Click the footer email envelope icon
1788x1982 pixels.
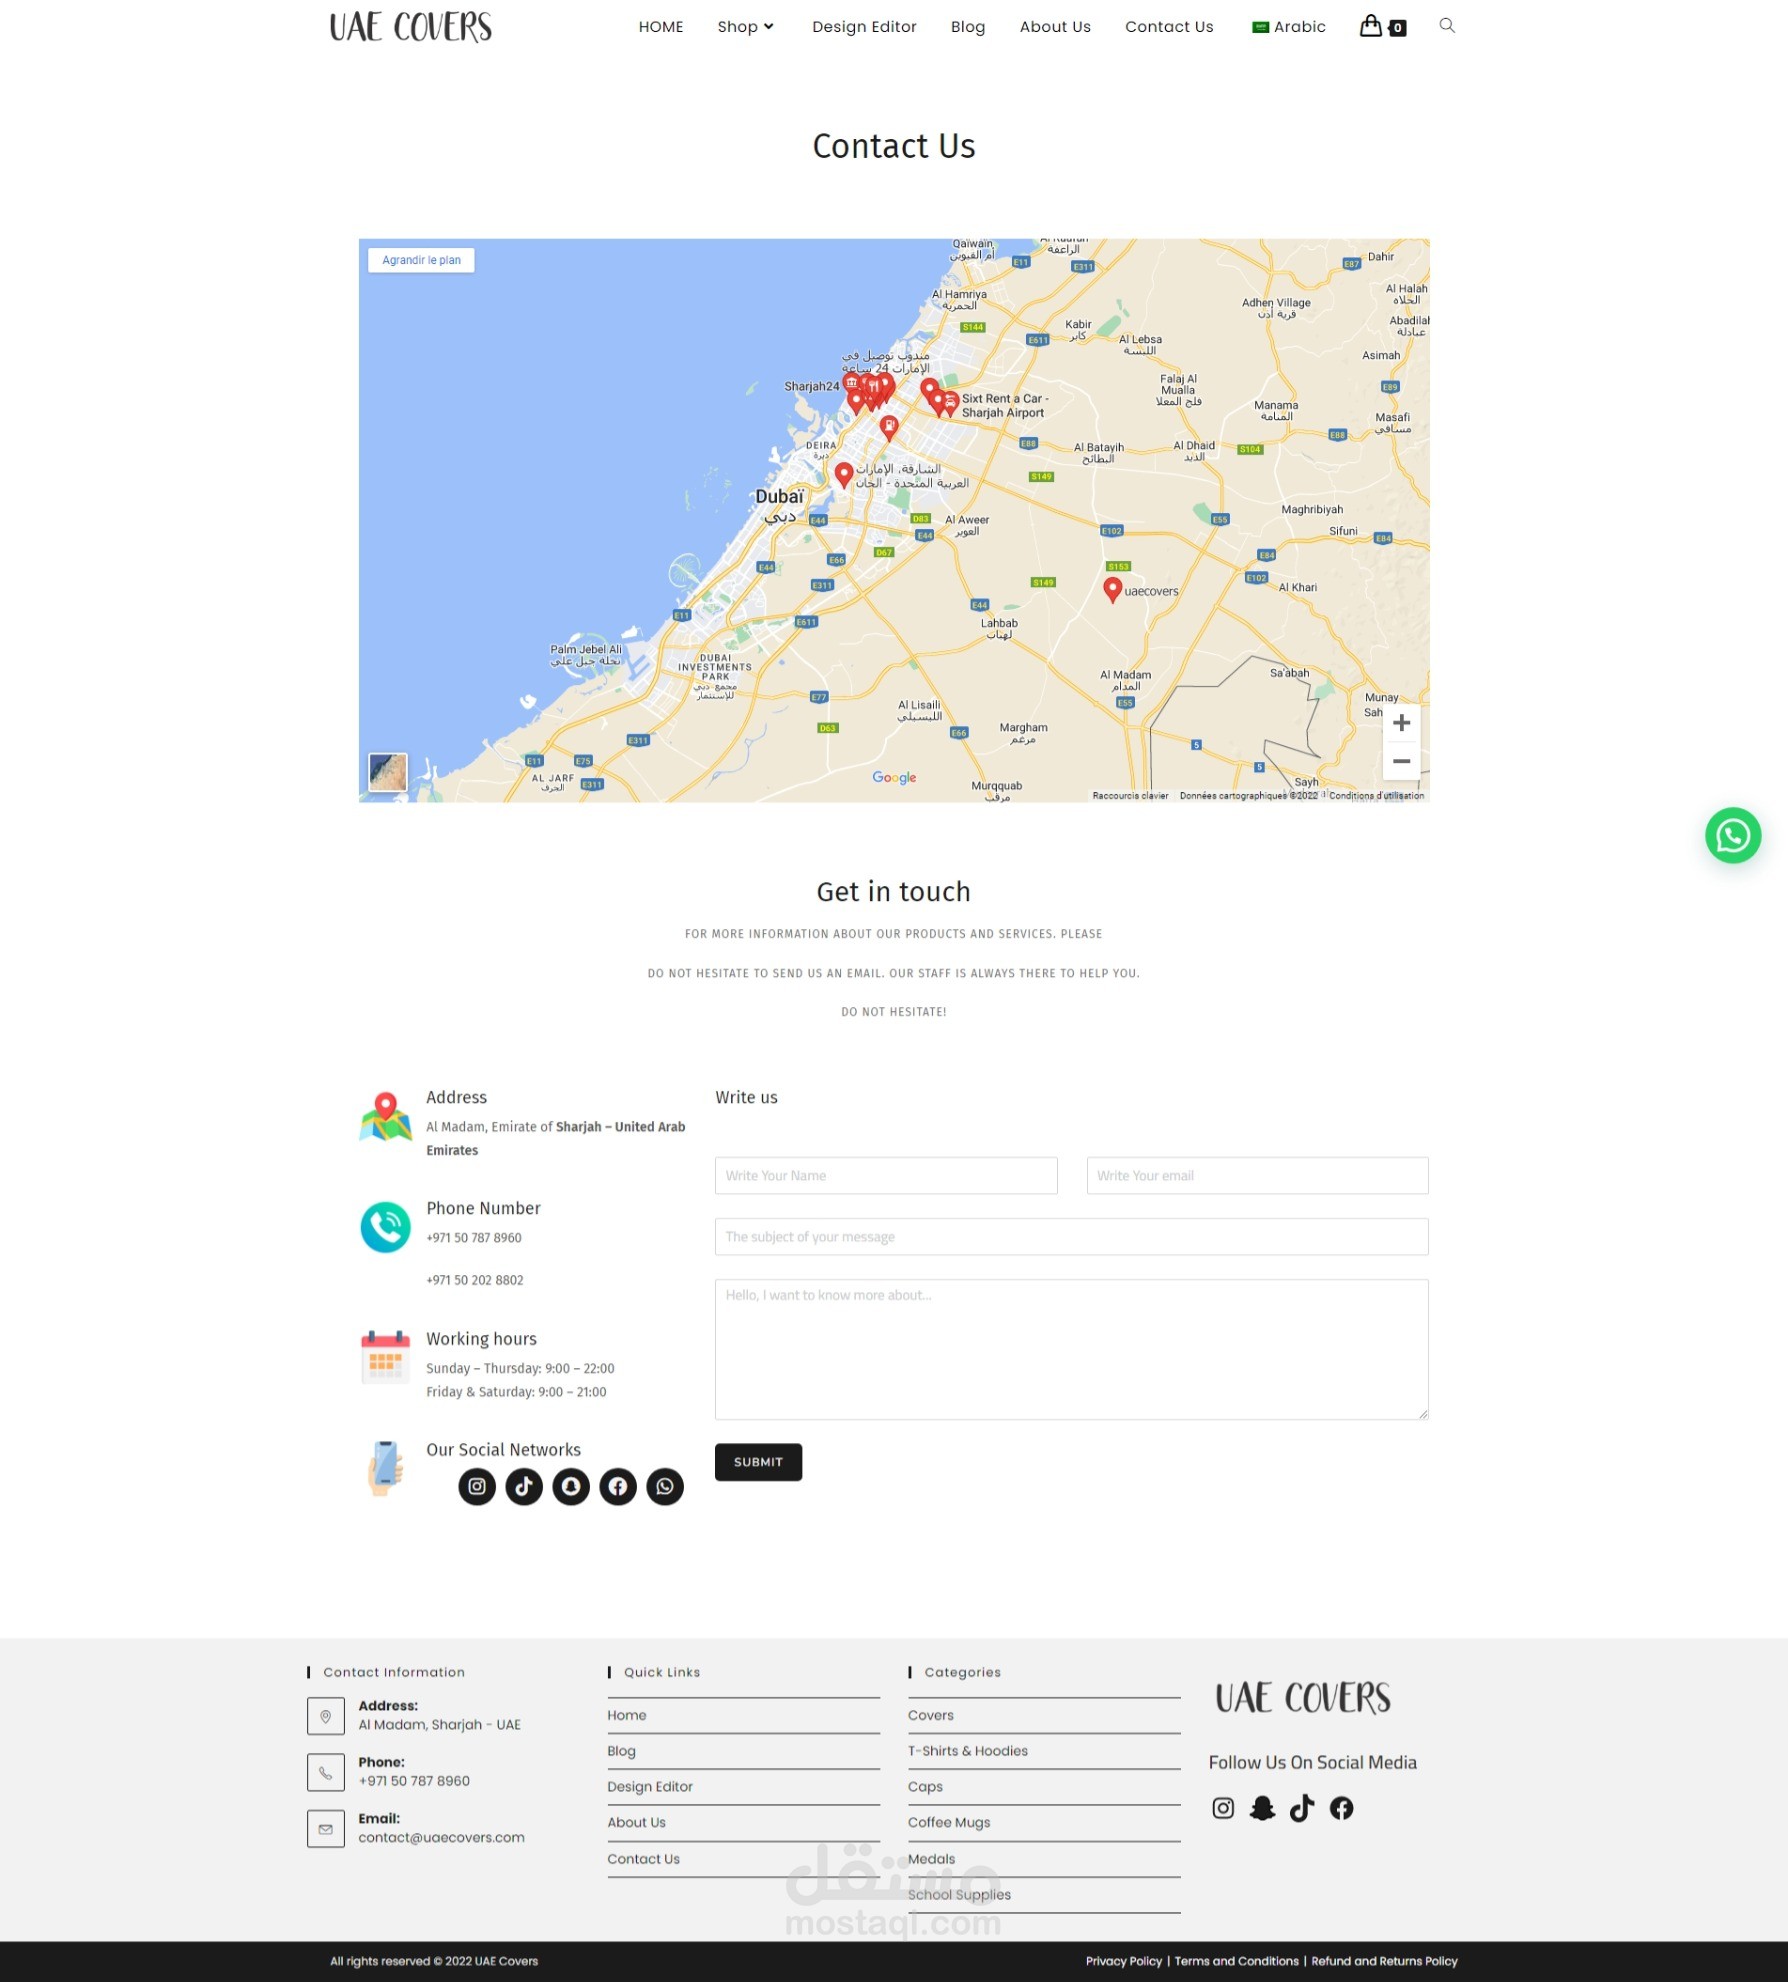pos(325,1829)
